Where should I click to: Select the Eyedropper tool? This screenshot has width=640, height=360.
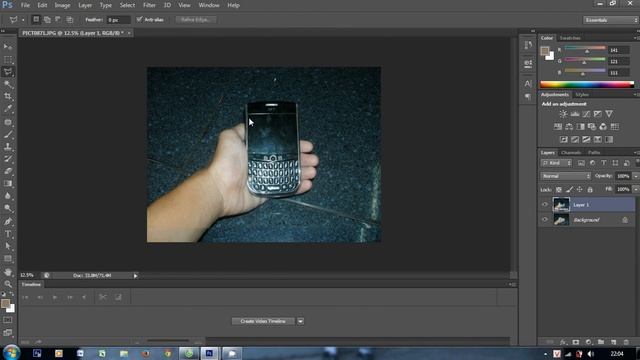[8, 109]
